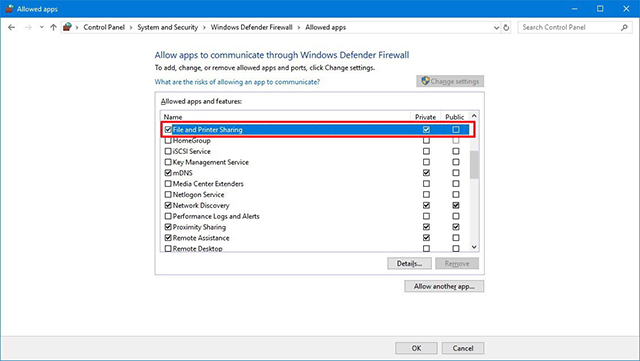Navigate up one level with up arrow

[x=53, y=27]
